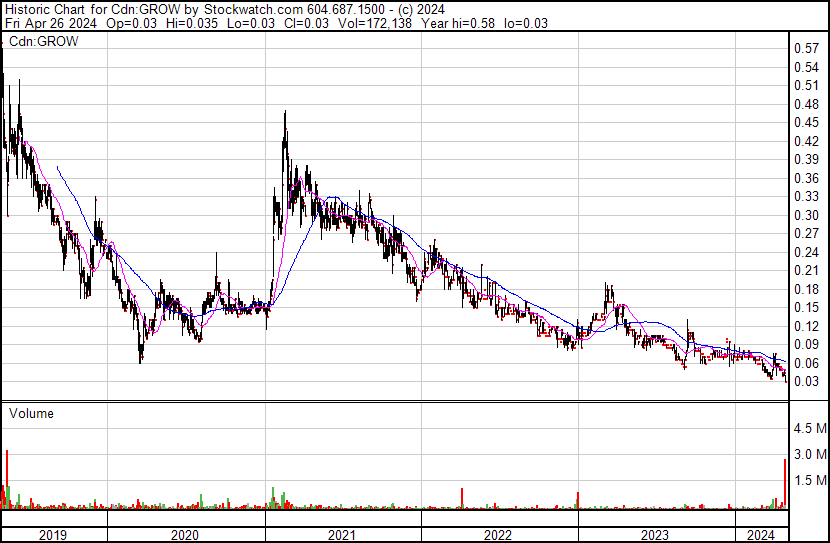Click the 3.0 M volume axis label
The image size is (830, 543).
click(x=810, y=454)
